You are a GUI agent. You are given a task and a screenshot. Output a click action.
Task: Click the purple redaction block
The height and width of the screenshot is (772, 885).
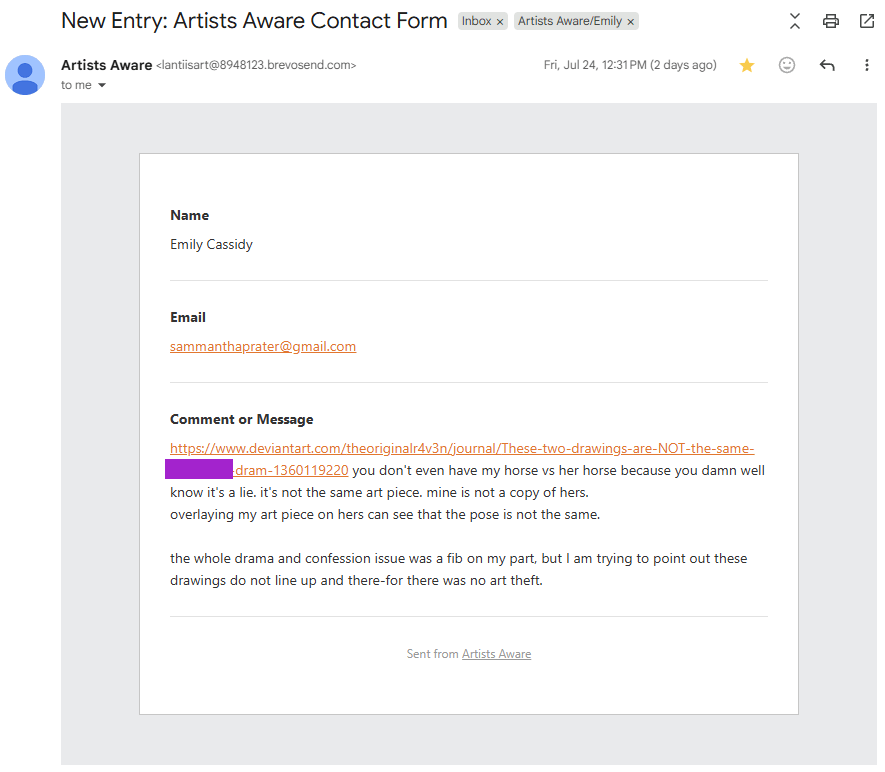199,470
